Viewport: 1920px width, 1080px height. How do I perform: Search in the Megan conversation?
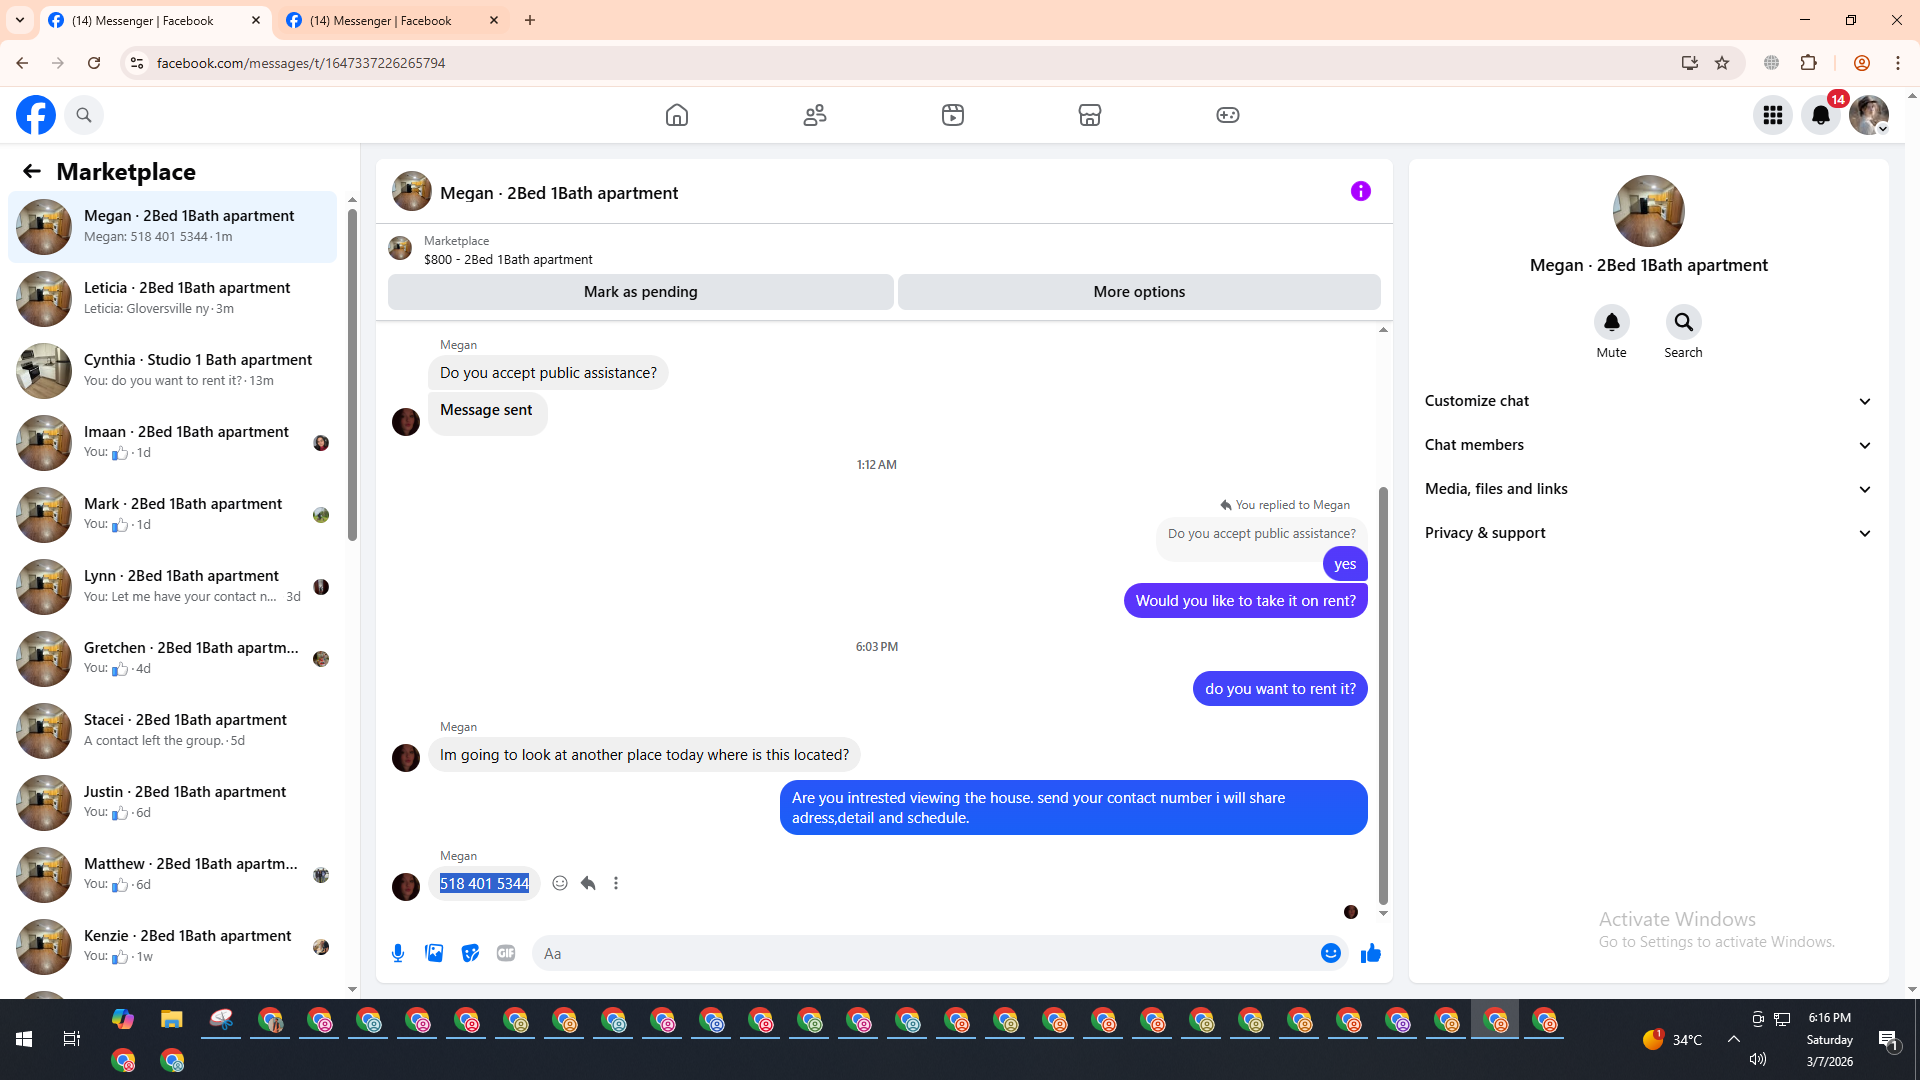(x=1684, y=322)
